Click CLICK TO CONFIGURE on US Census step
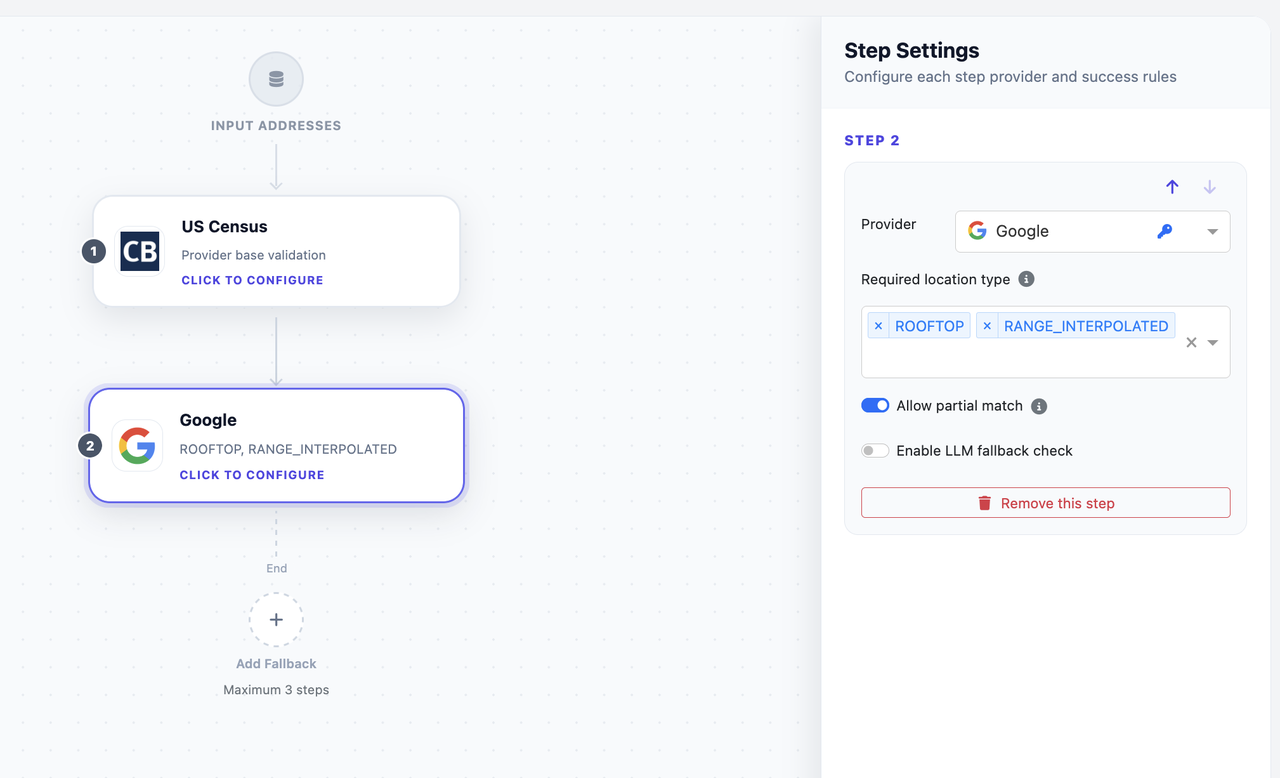Viewport: 1280px width, 778px height. (x=251, y=280)
